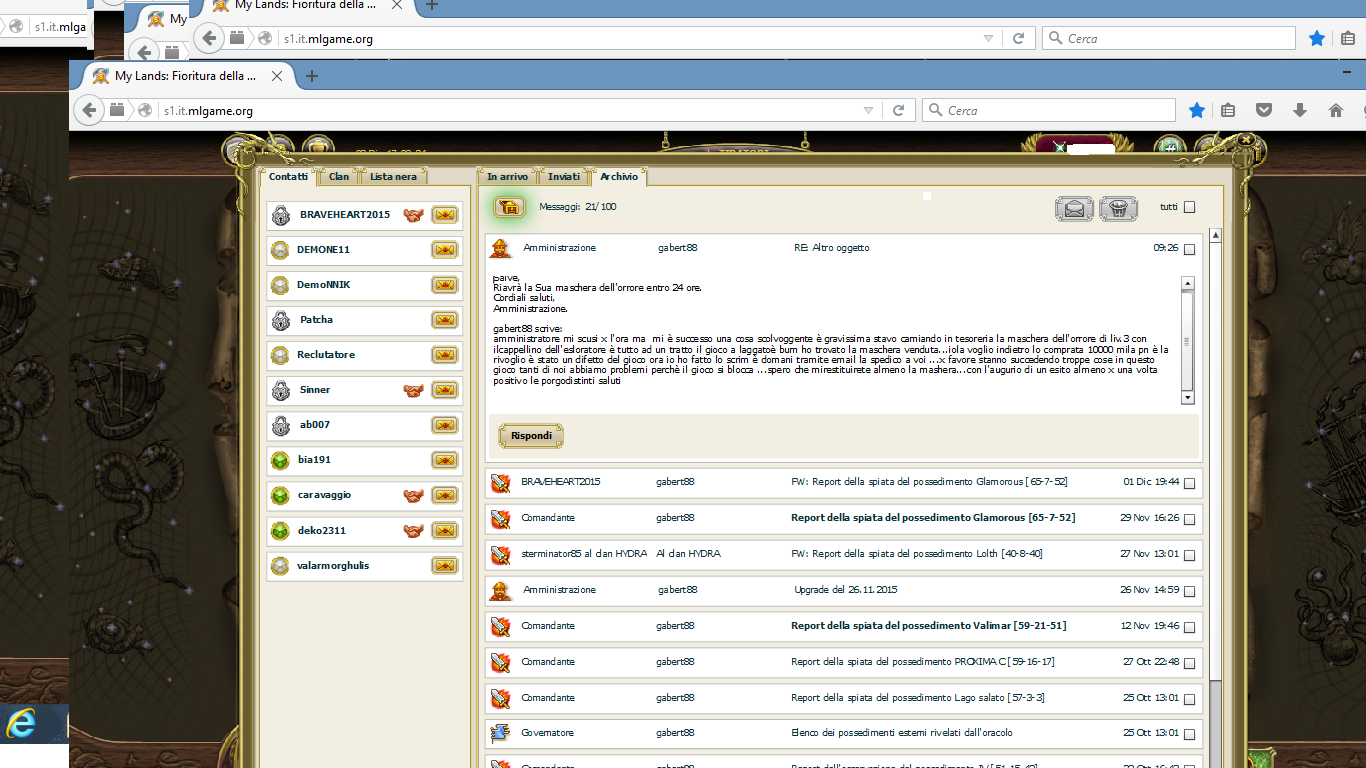Viewport: 1366px width, 768px height.
Task: Click envelope icon next to BRAVEHEART2015
Action: tap(444, 215)
